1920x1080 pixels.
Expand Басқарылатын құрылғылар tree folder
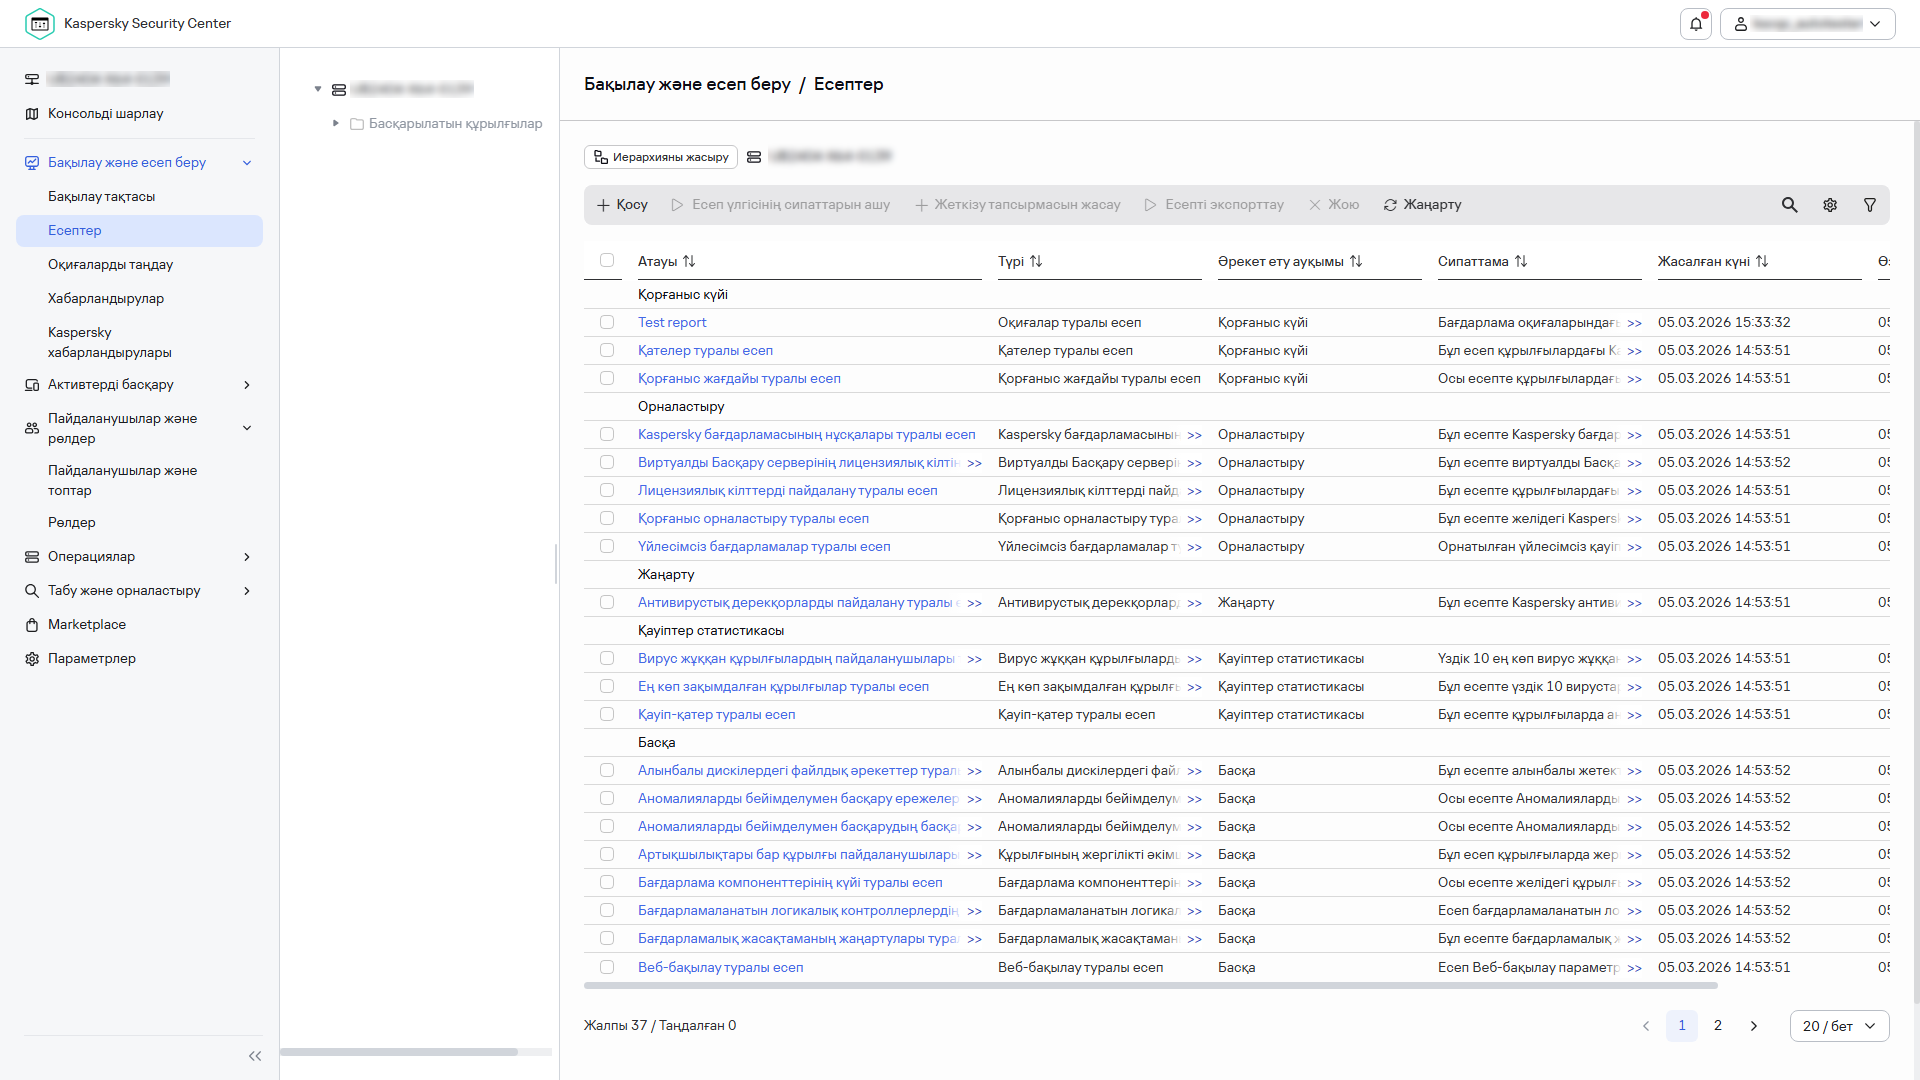pyautogui.click(x=336, y=124)
